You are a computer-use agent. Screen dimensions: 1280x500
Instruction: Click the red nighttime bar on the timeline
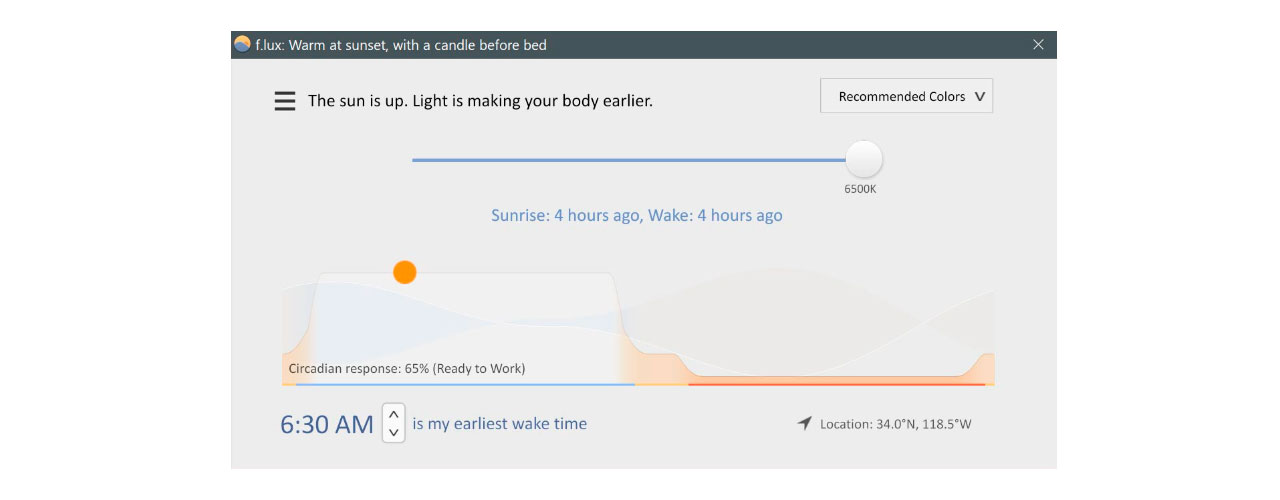pyautogui.click(x=836, y=383)
